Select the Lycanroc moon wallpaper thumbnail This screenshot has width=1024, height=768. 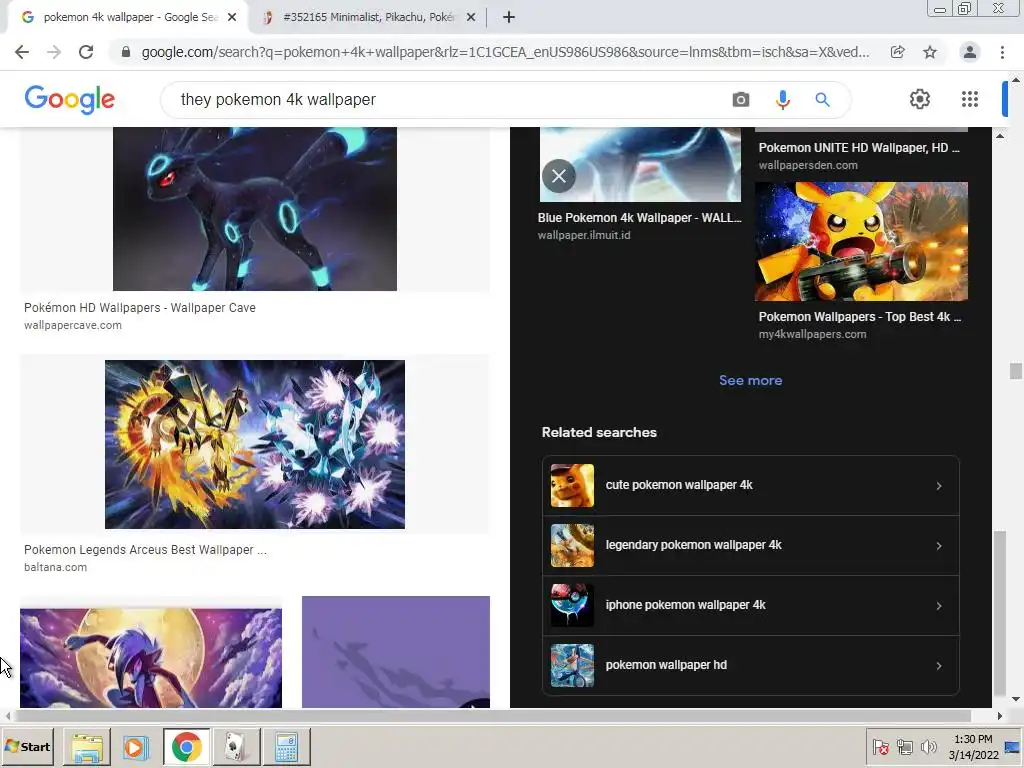click(151, 658)
